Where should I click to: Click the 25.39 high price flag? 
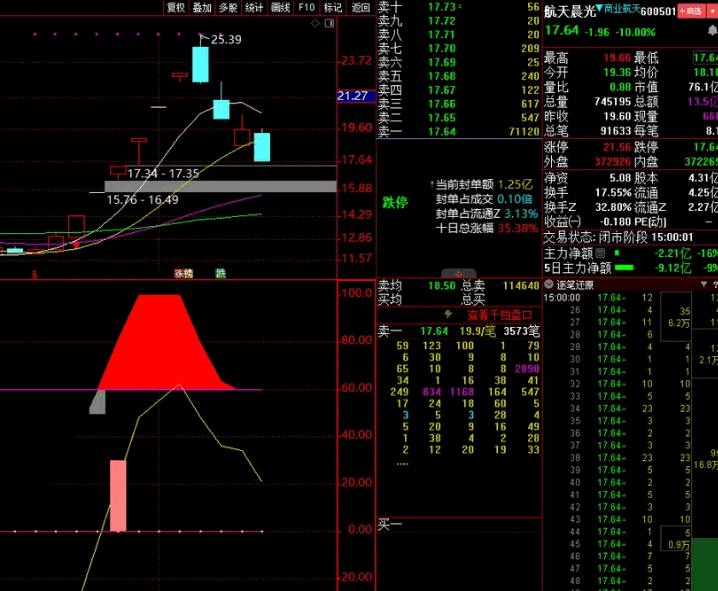[x=226, y=39]
